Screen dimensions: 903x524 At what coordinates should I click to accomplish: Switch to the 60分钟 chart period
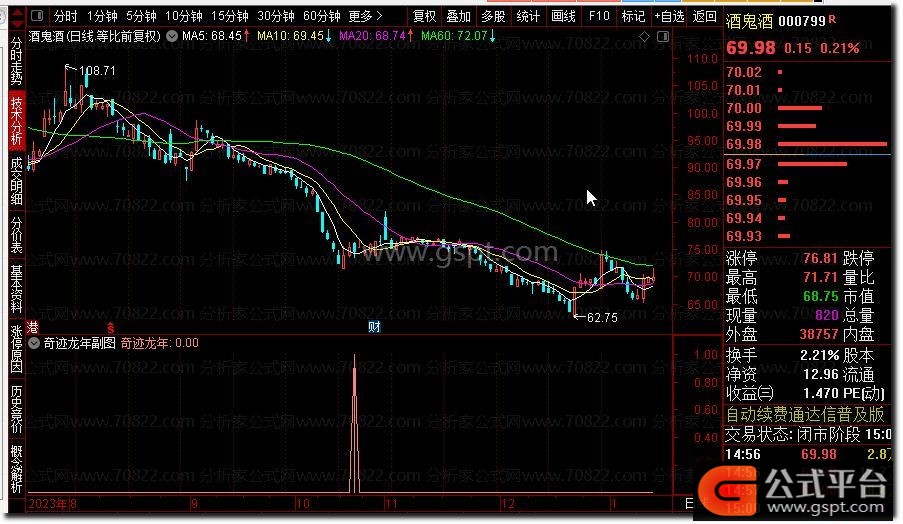(x=321, y=16)
